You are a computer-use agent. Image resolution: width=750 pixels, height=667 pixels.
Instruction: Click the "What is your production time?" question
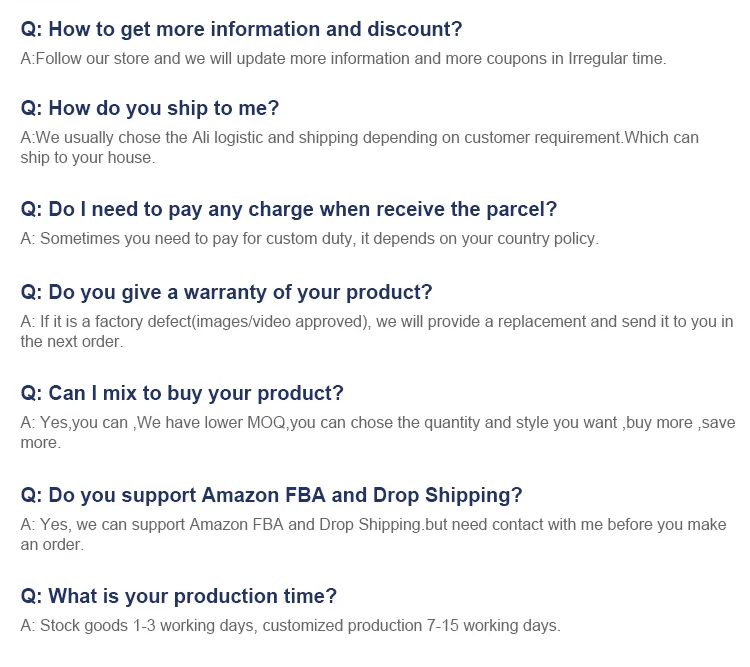(x=179, y=596)
